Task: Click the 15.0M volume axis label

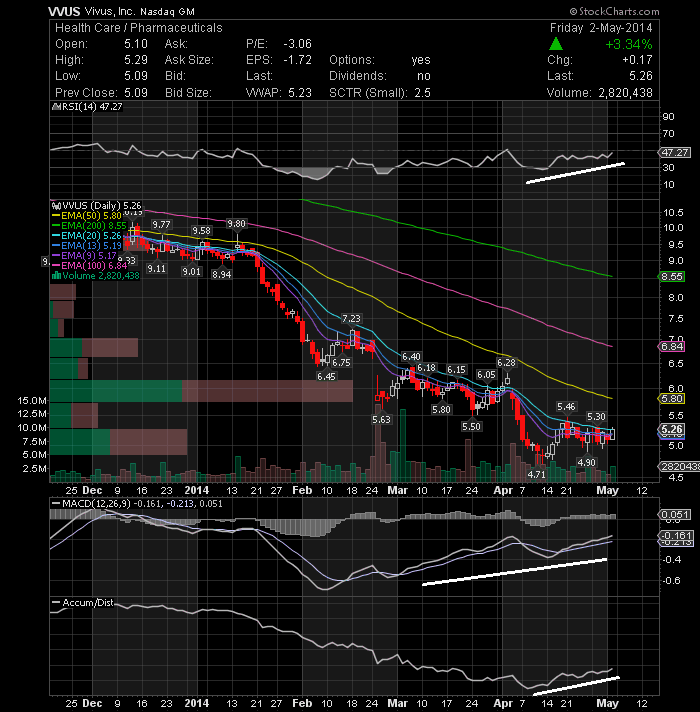Action: coord(32,400)
